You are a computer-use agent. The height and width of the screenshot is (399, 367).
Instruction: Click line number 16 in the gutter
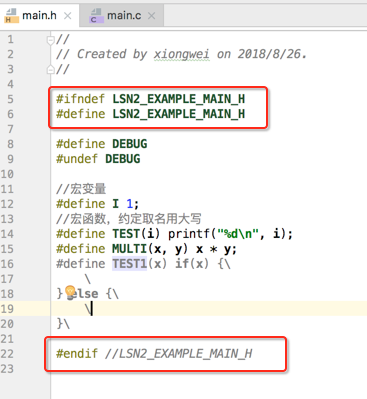click(x=7, y=264)
